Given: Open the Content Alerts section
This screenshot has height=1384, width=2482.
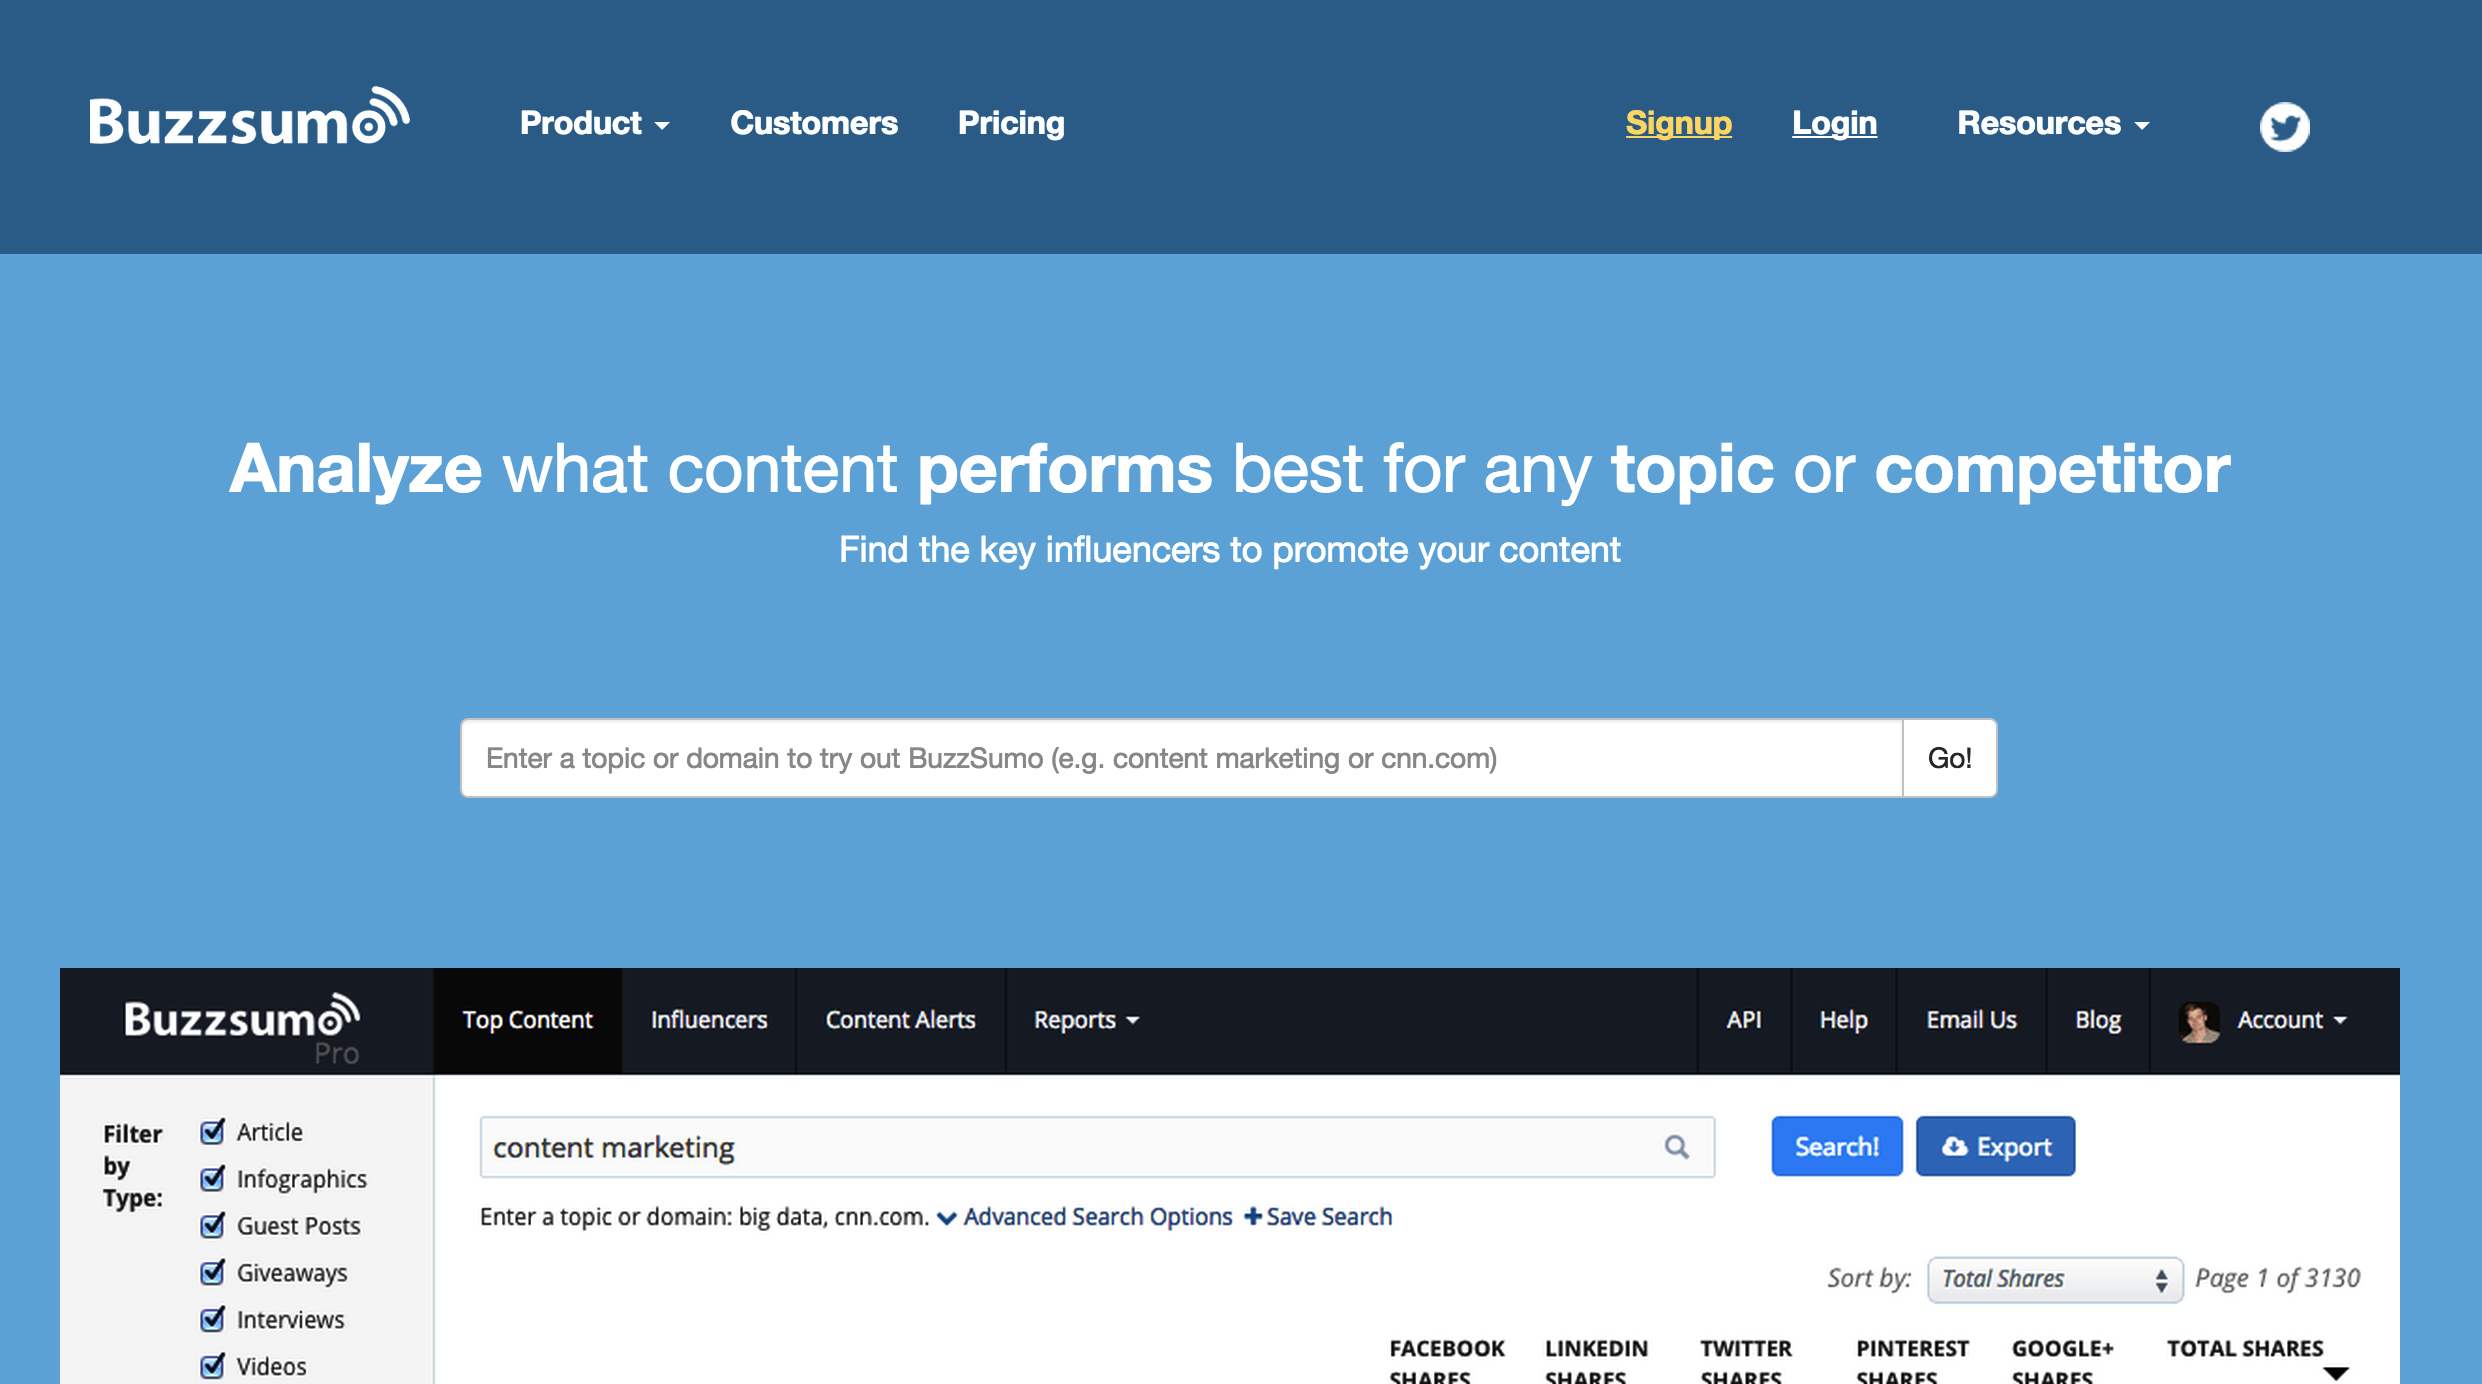Looking at the screenshot, I should [899, 1020].
